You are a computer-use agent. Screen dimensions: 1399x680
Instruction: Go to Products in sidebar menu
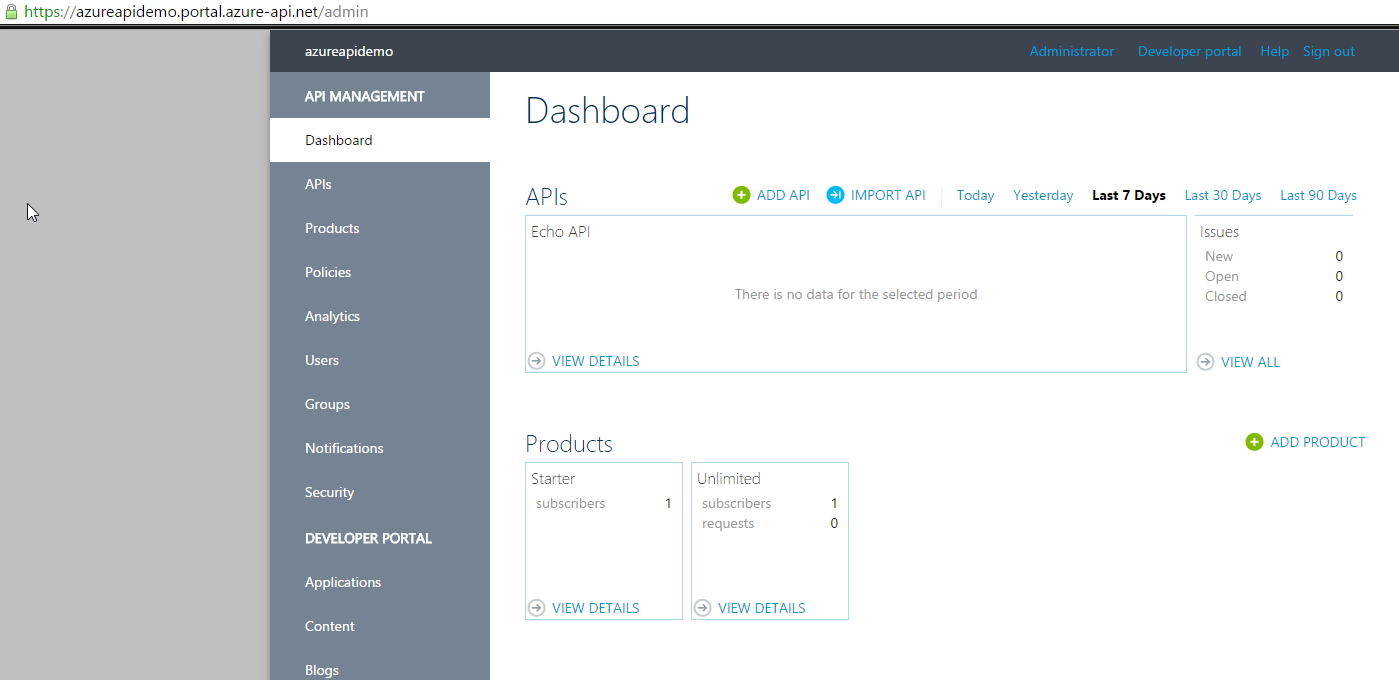point(380,228)
